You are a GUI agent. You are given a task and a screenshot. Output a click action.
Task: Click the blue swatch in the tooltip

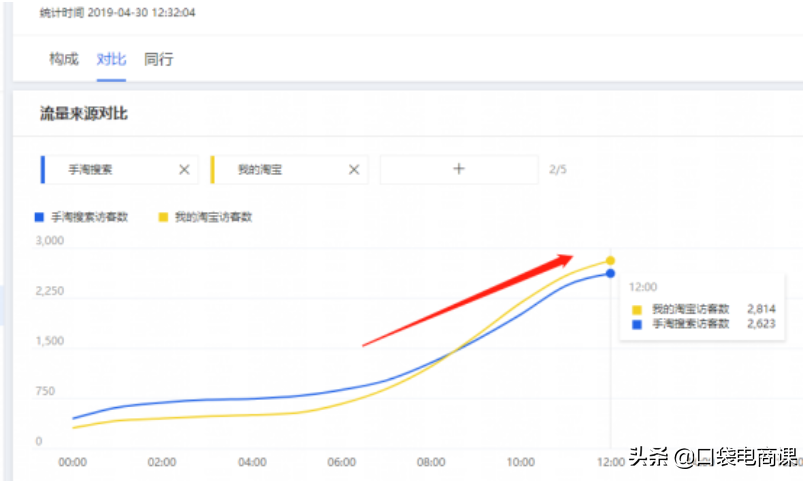(637, 324)
